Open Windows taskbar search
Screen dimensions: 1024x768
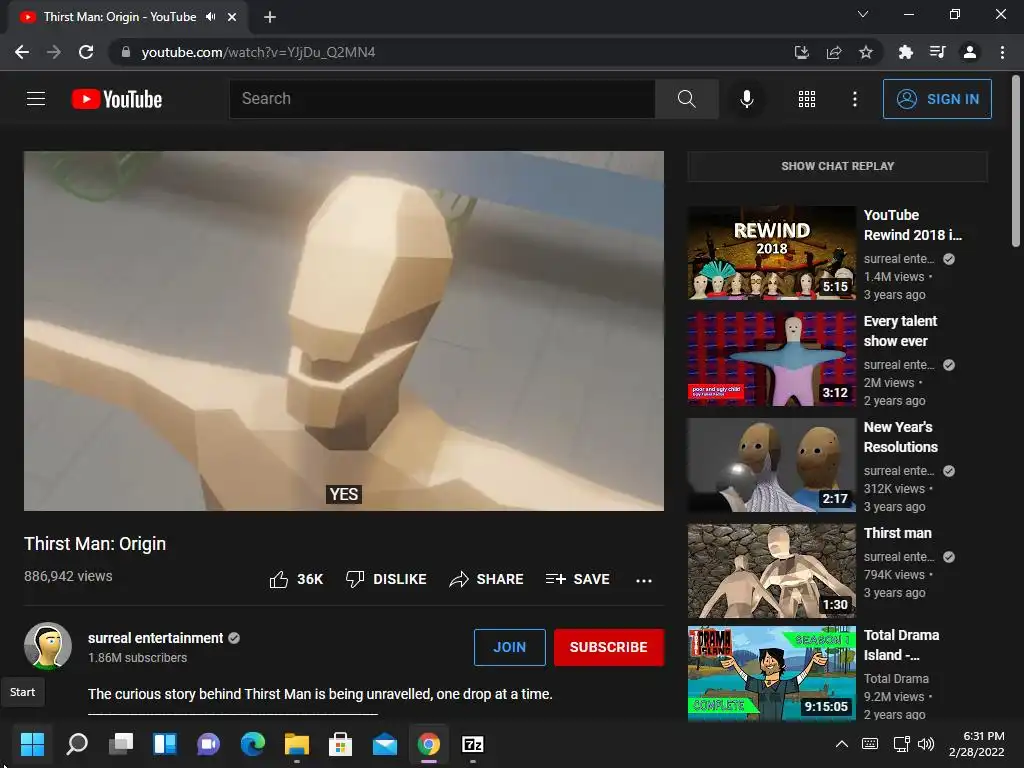click(x=77, y=744)
